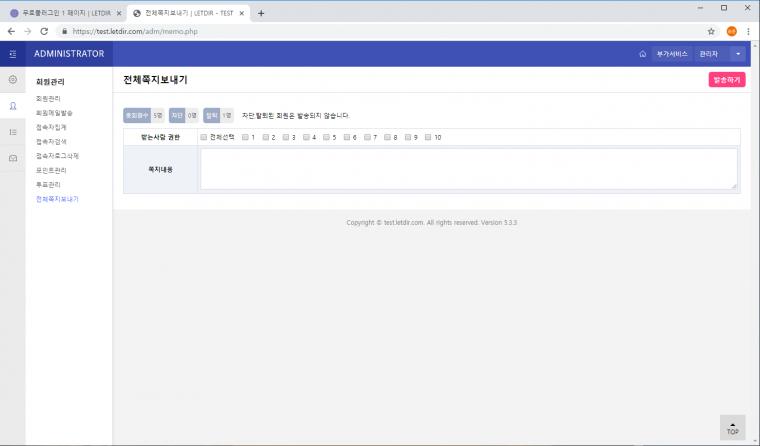760x446 pixels.
Task: Check the 전체선택 checkbox
Action: click(204, 137)
